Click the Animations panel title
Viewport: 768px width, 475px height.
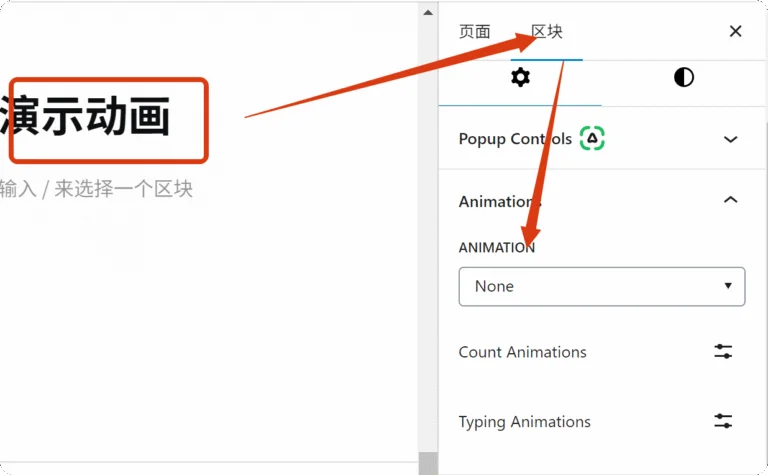(498, 201)
